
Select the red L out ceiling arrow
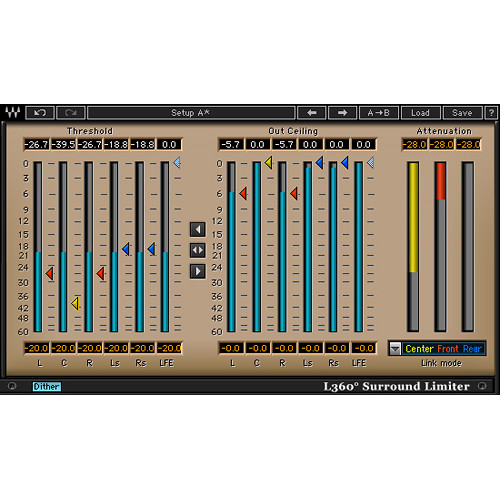click(x=243, y=193)
